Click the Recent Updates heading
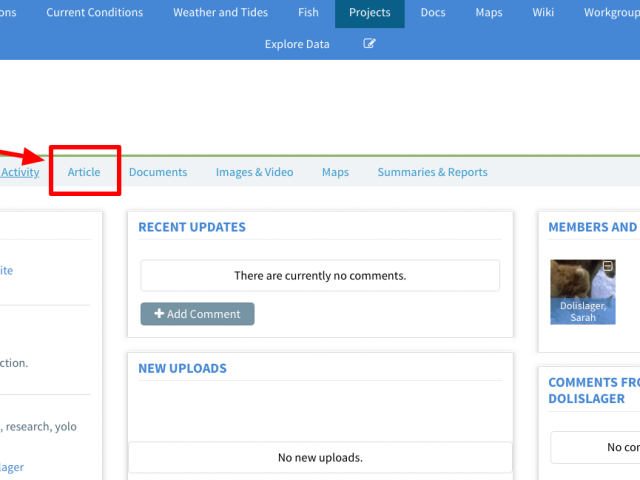640x480 pixels. (192, 227)
